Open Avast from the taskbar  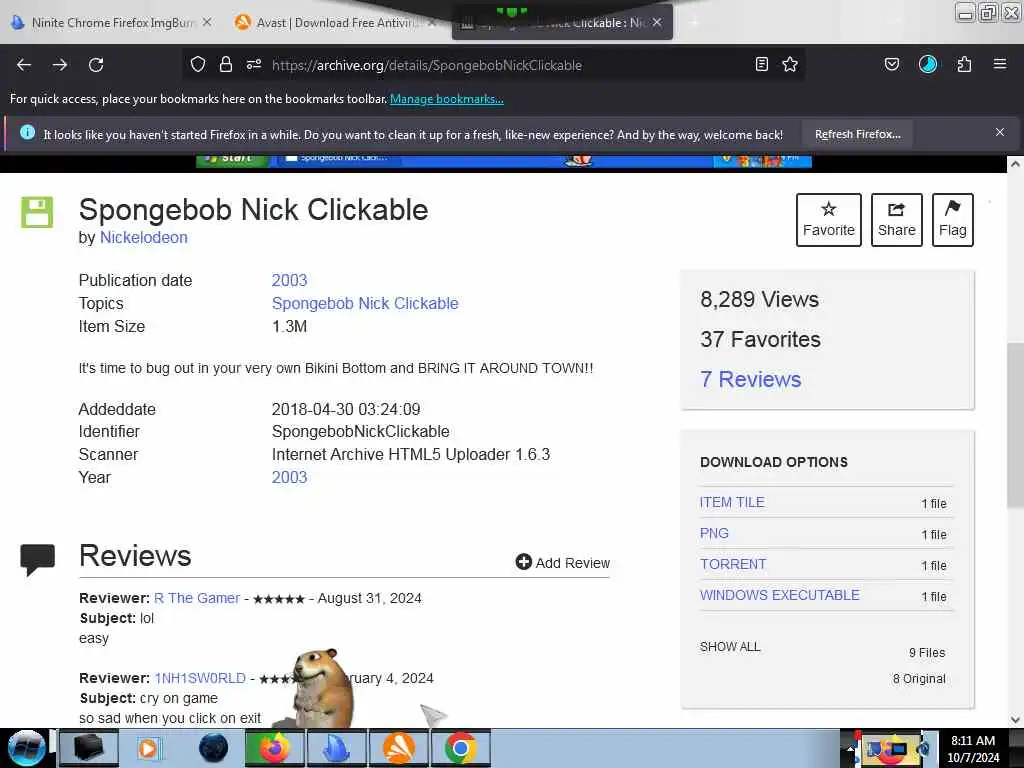coord(398,748)
